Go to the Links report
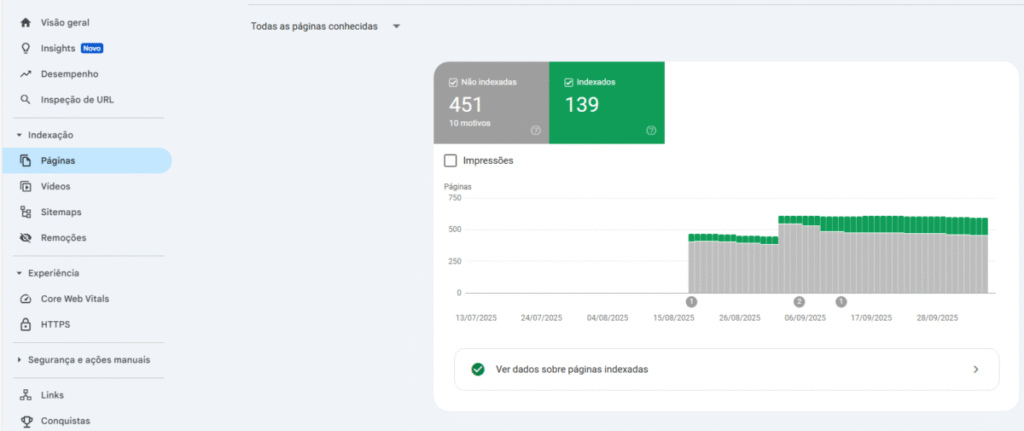 tap(52, 395)
